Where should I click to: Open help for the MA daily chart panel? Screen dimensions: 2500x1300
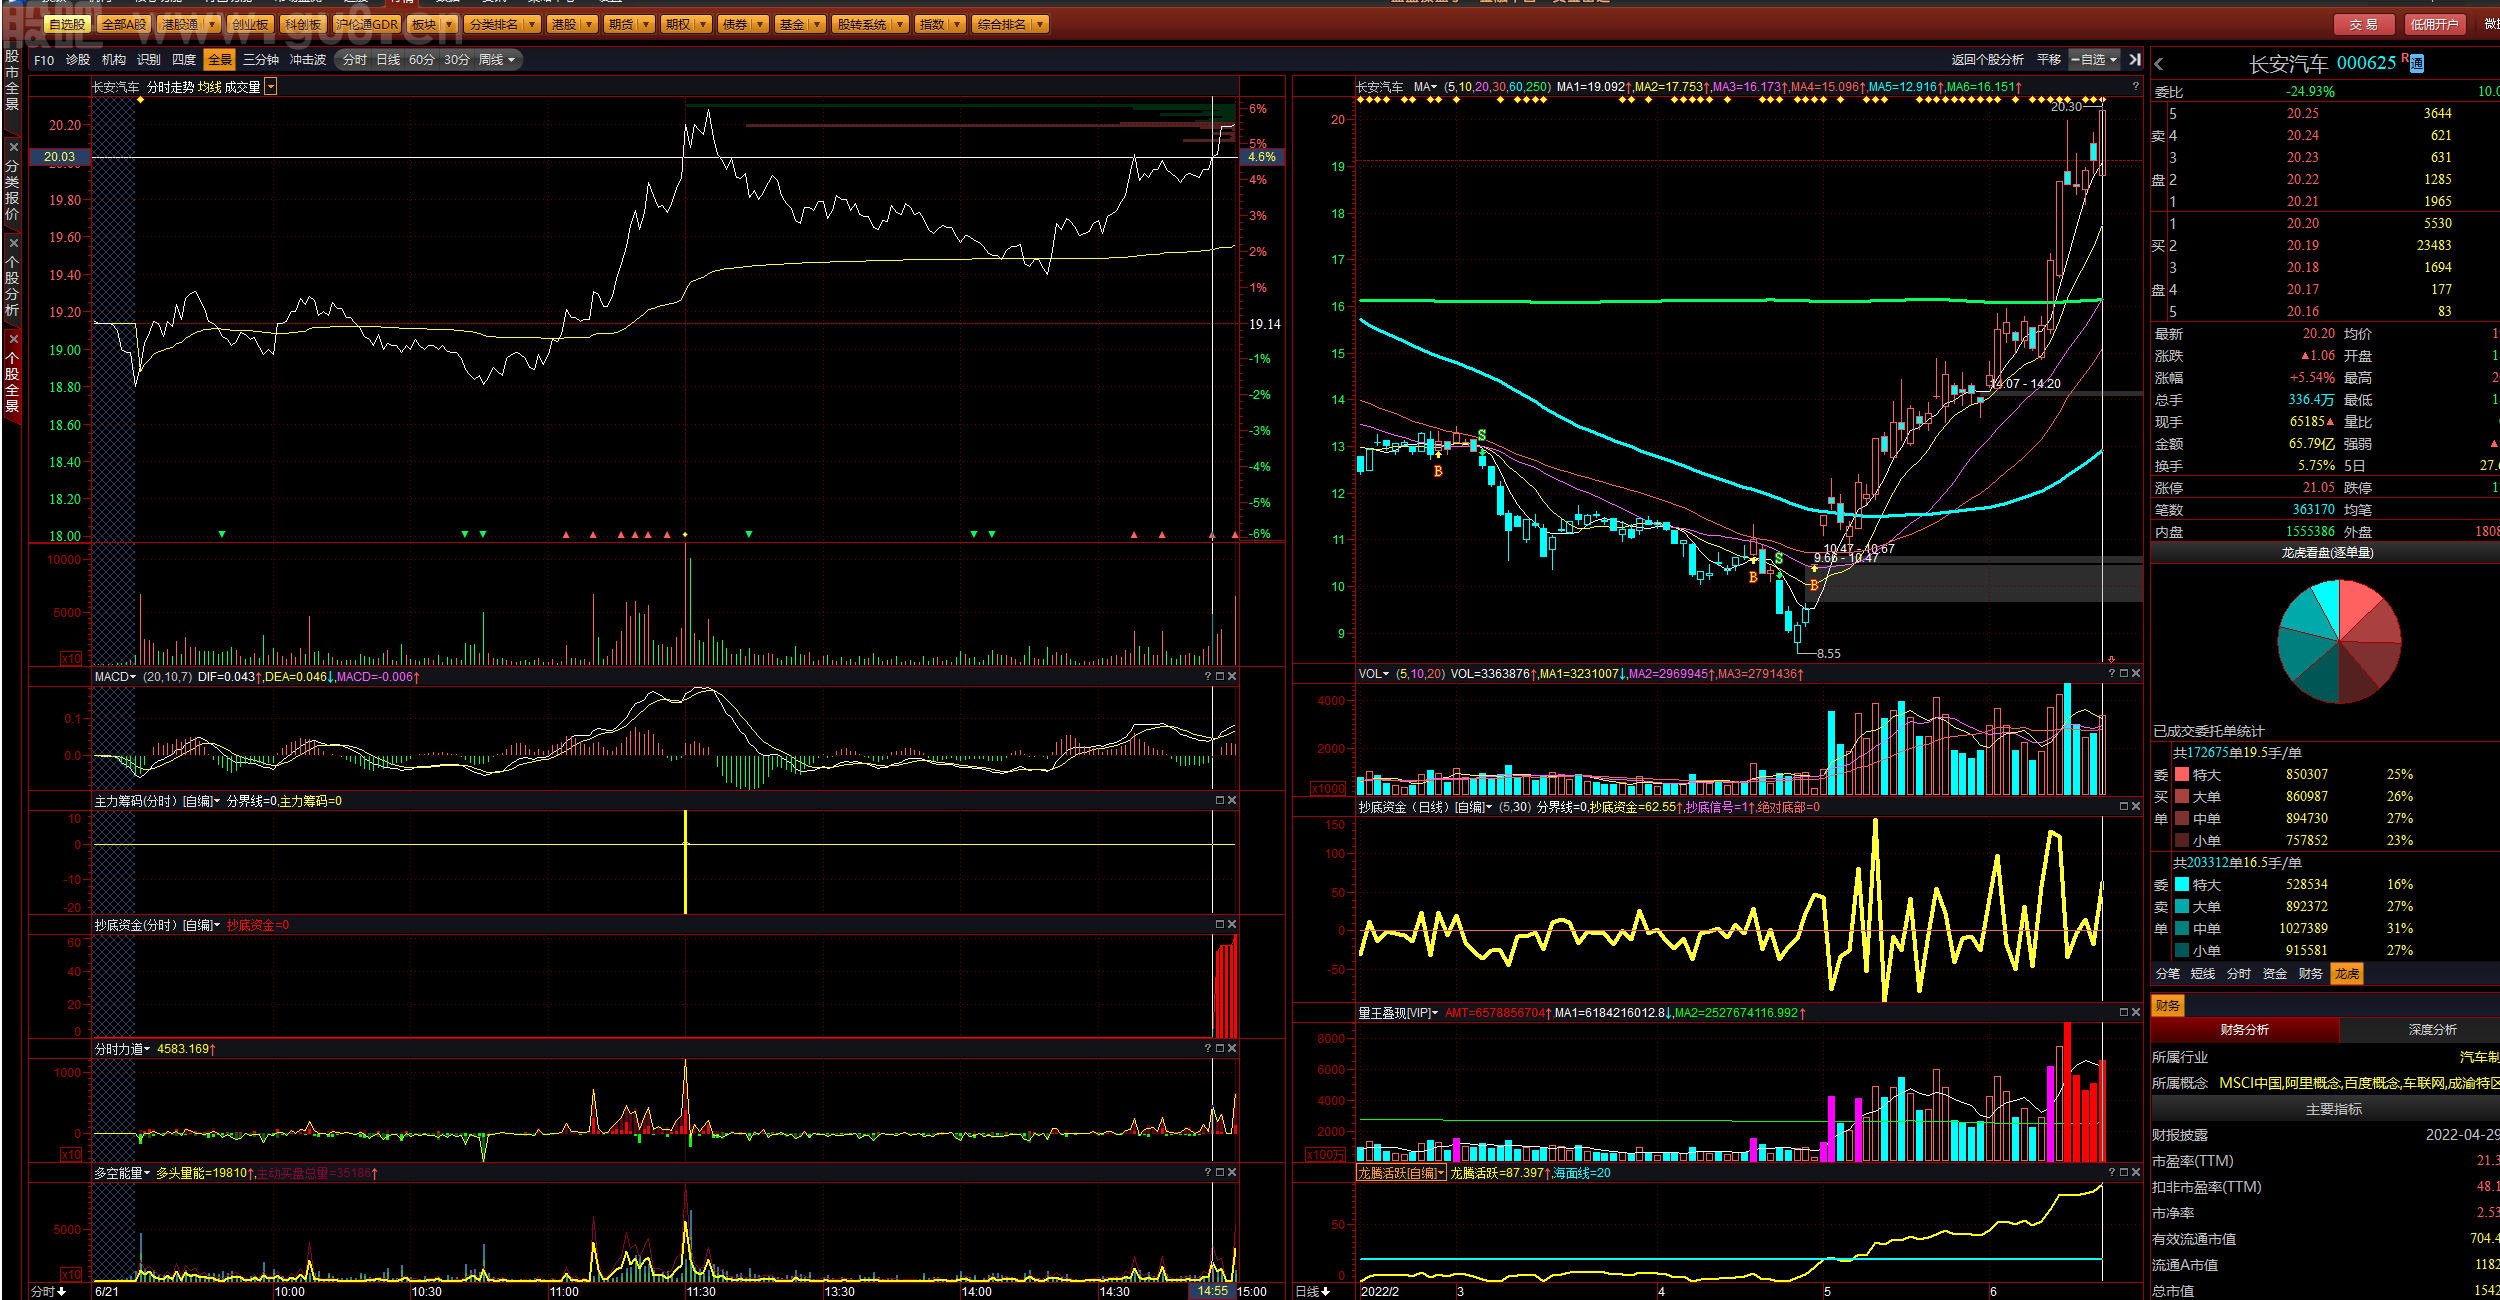coord(2135,87)
